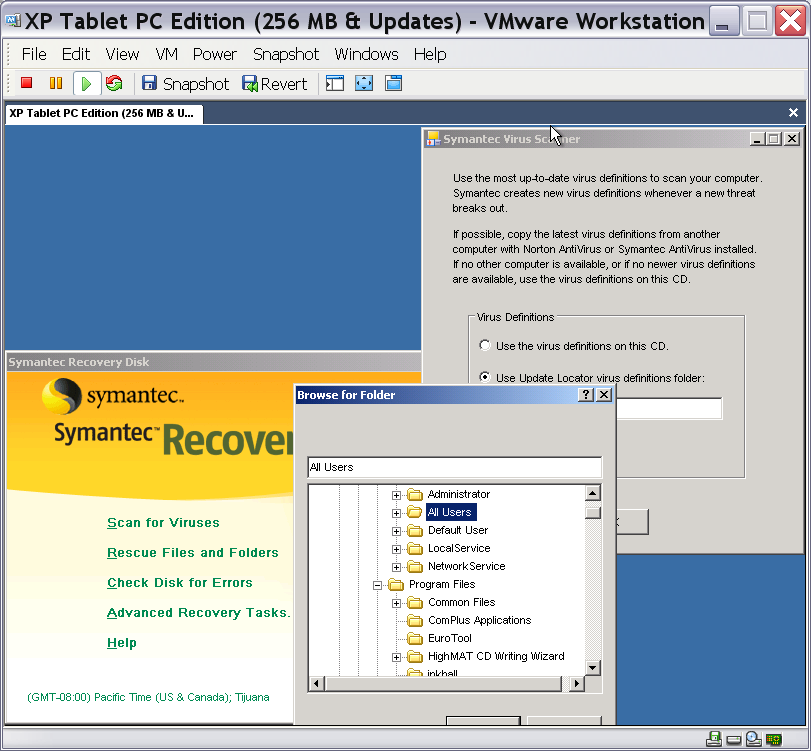The width and height of the screenshot is (811, 751).
Task: Revert the VM using the Revert icon
Action: [274, 84]
